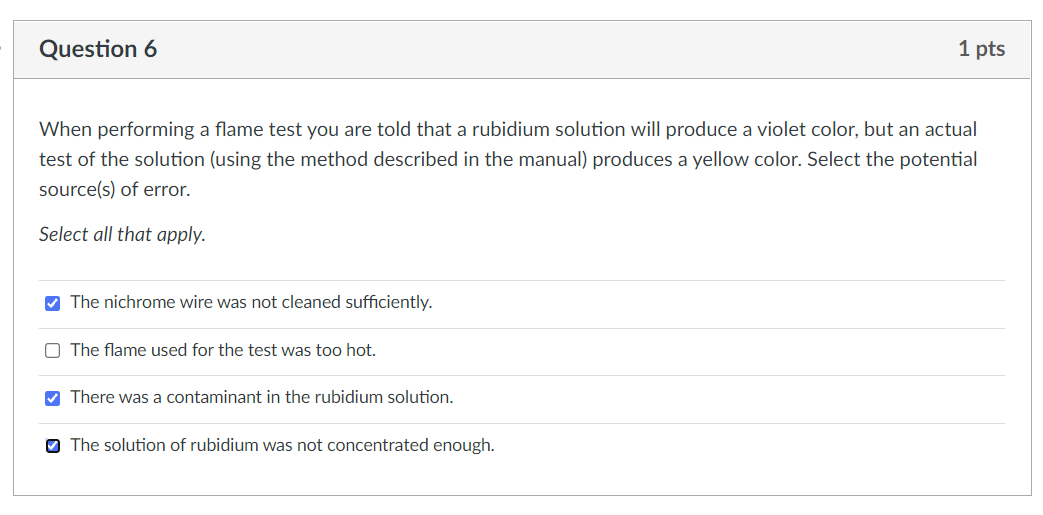
Task: Click the label "The solution of rubidium was not concentrated enough."
Action: tap(282, 445)
